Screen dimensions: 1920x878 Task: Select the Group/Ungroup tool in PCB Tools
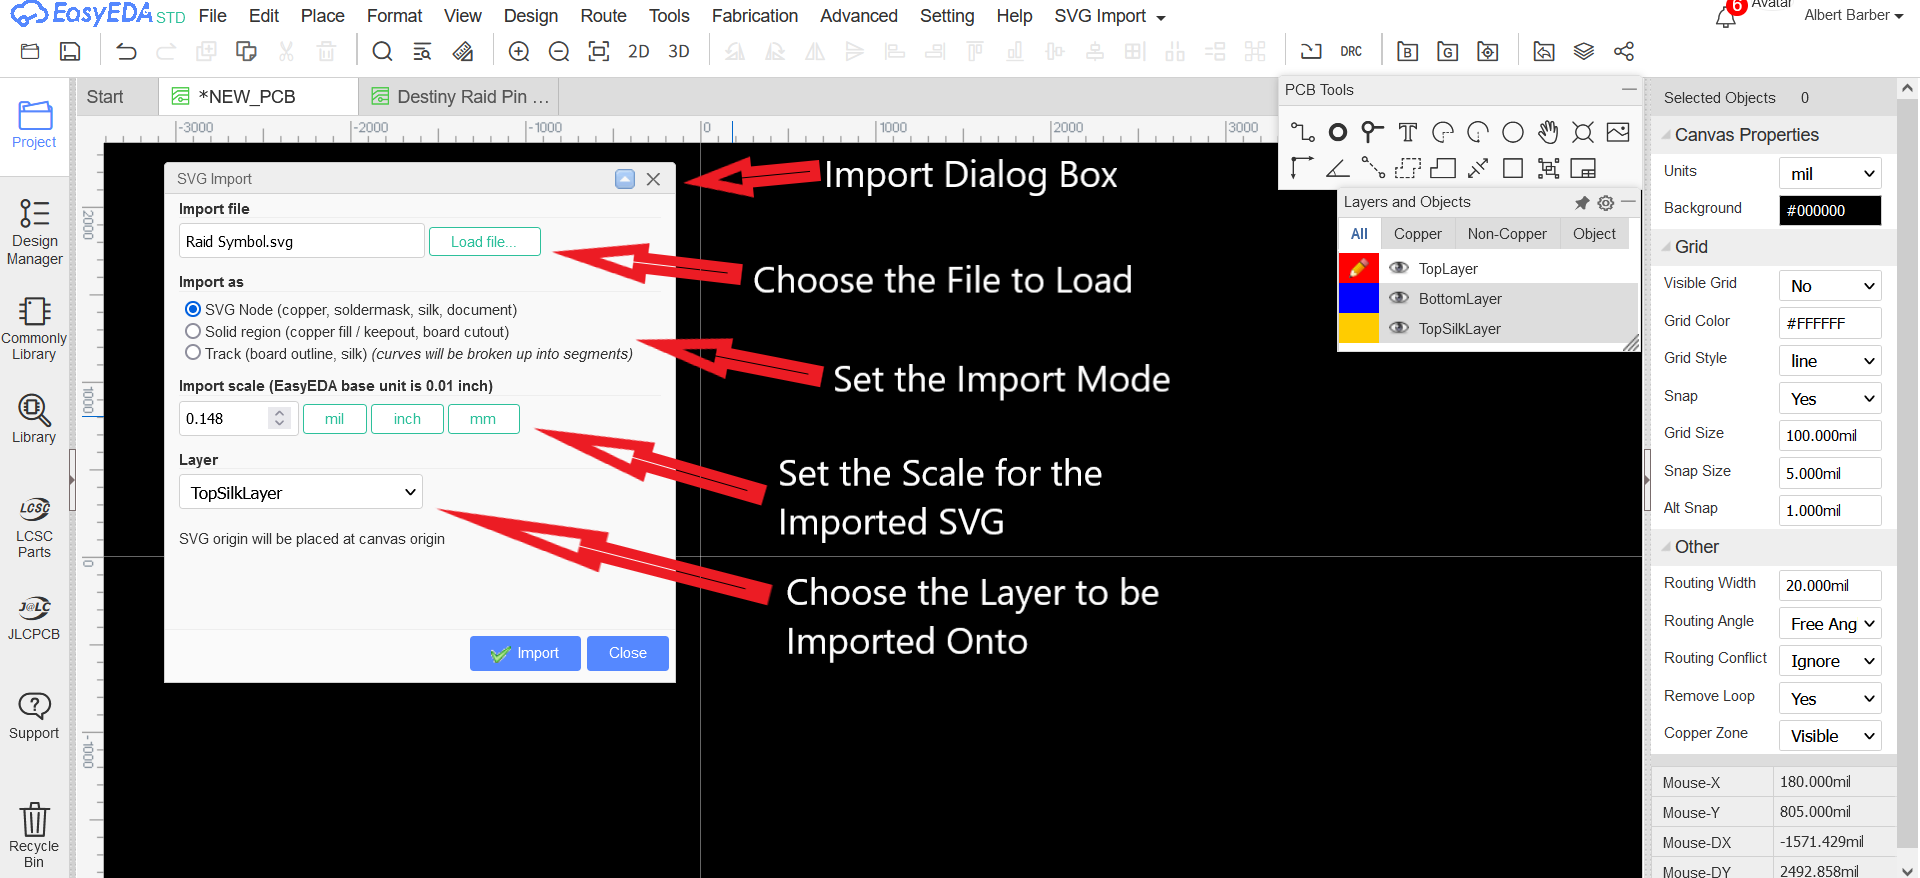pos(1548,168)
